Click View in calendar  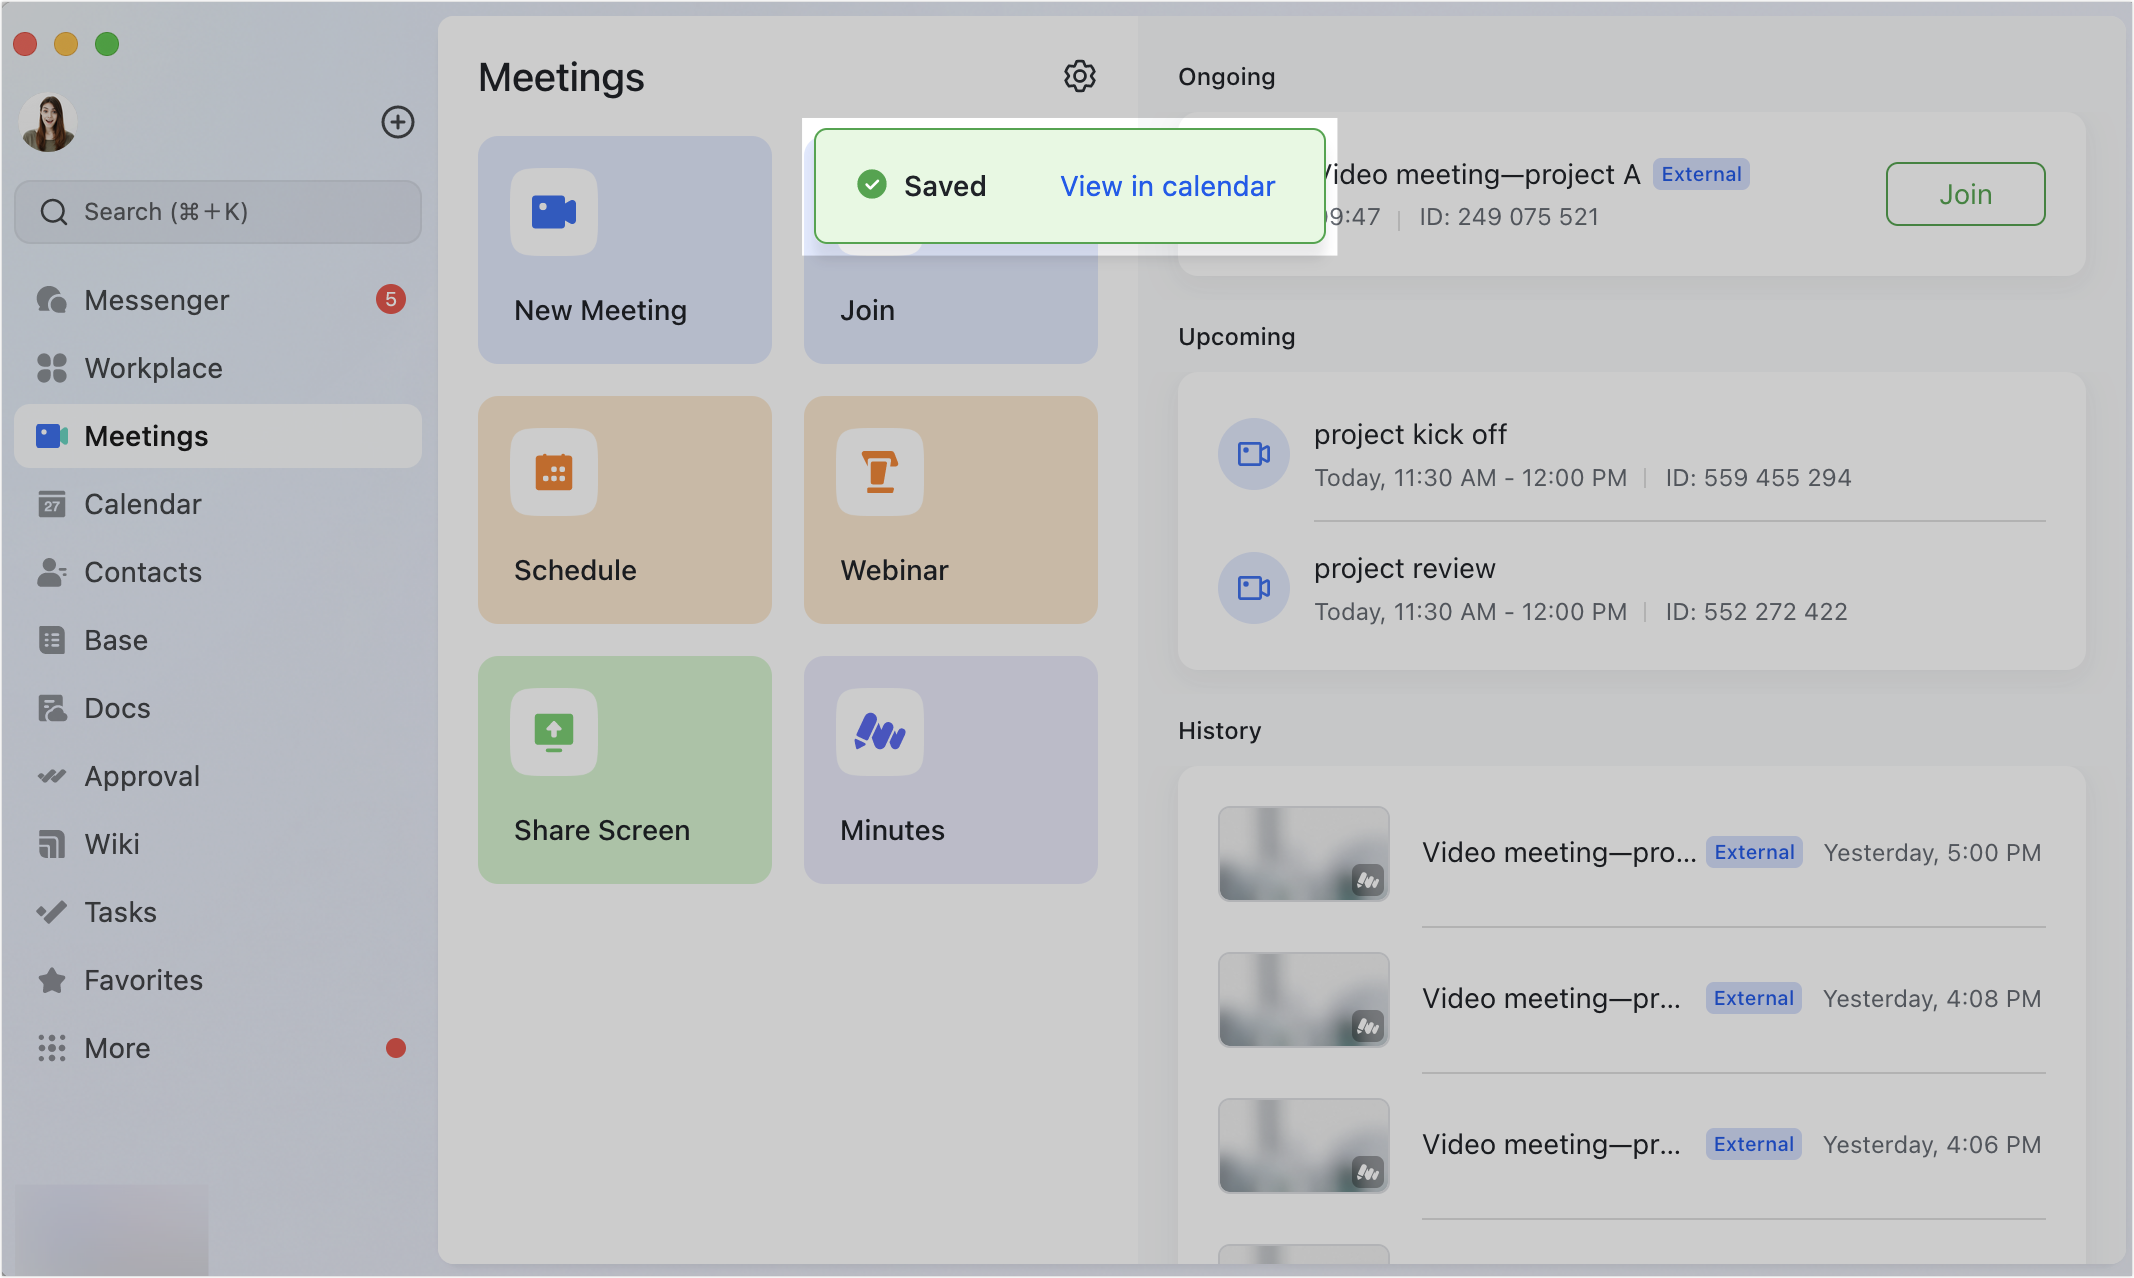tap(1167, 186)
